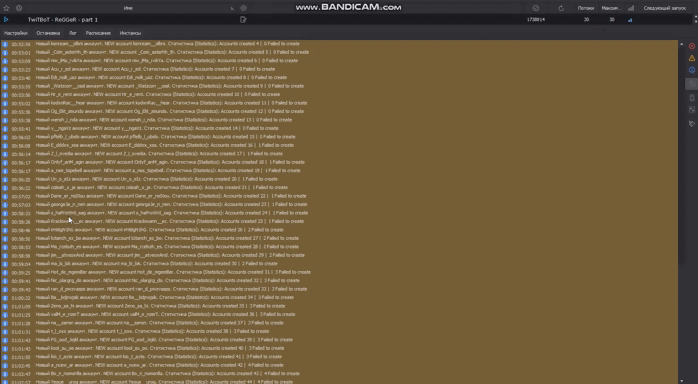This screenshot has height=384, width=698.
Task: Toggle the red error messages filter
Action: click(692, 46)
